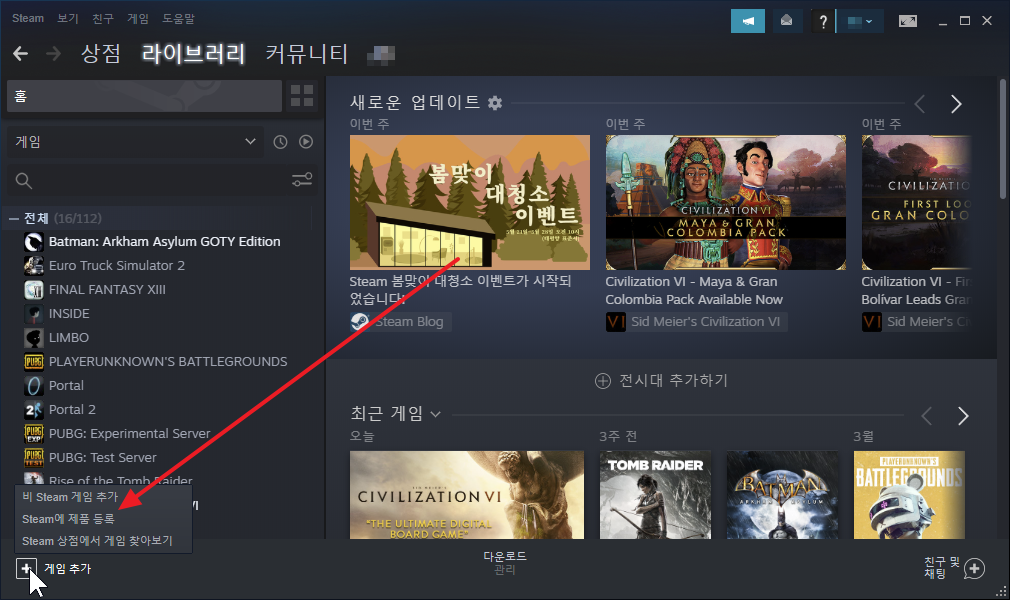The image size is (1010, 600).
Task: Click the Steam Blog logo icon
Action: [x=359, y=322]
